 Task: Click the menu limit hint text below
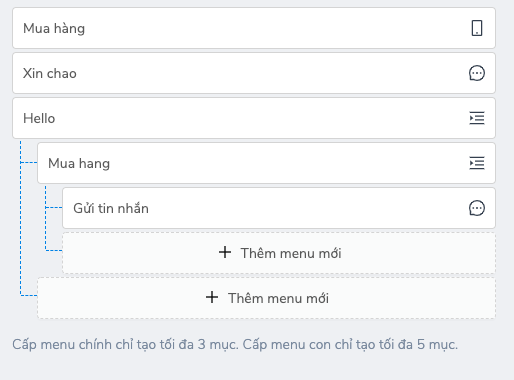(235, 344)
